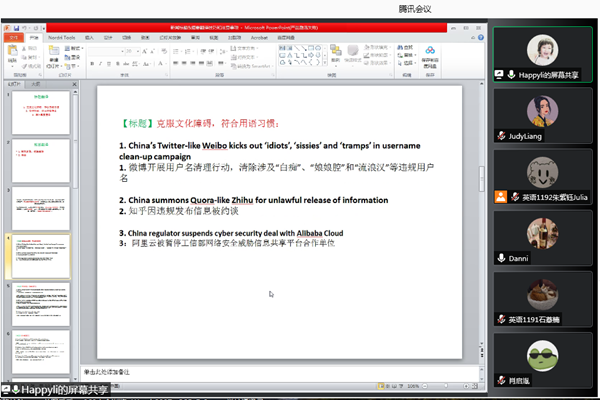This screenshot has width=600, height=400.
Task: Click the Align Left paragraph icon
Action: (176, 63)
